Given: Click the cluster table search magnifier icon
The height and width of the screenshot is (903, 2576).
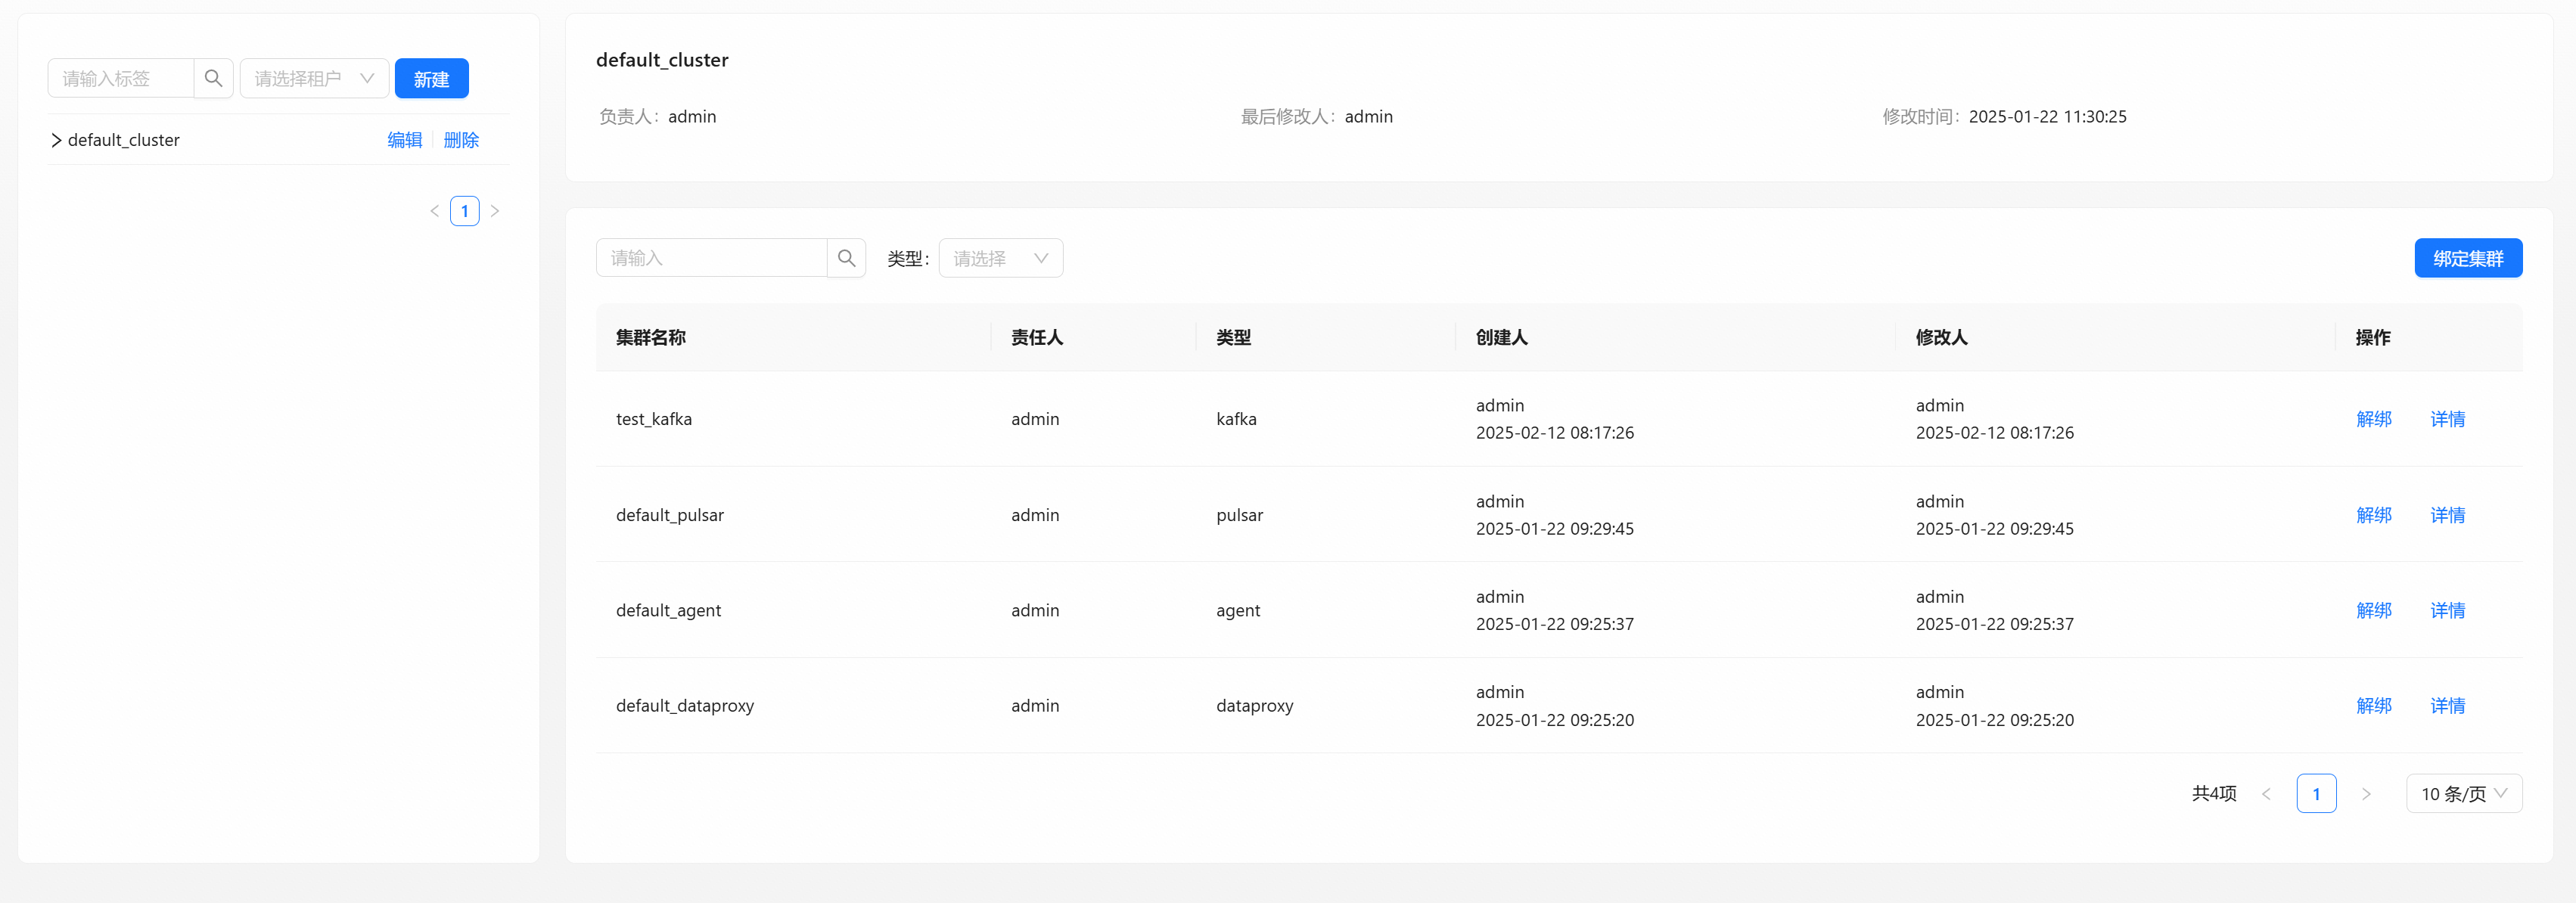Looking at the screenshot, I should [x=846, y=258].
